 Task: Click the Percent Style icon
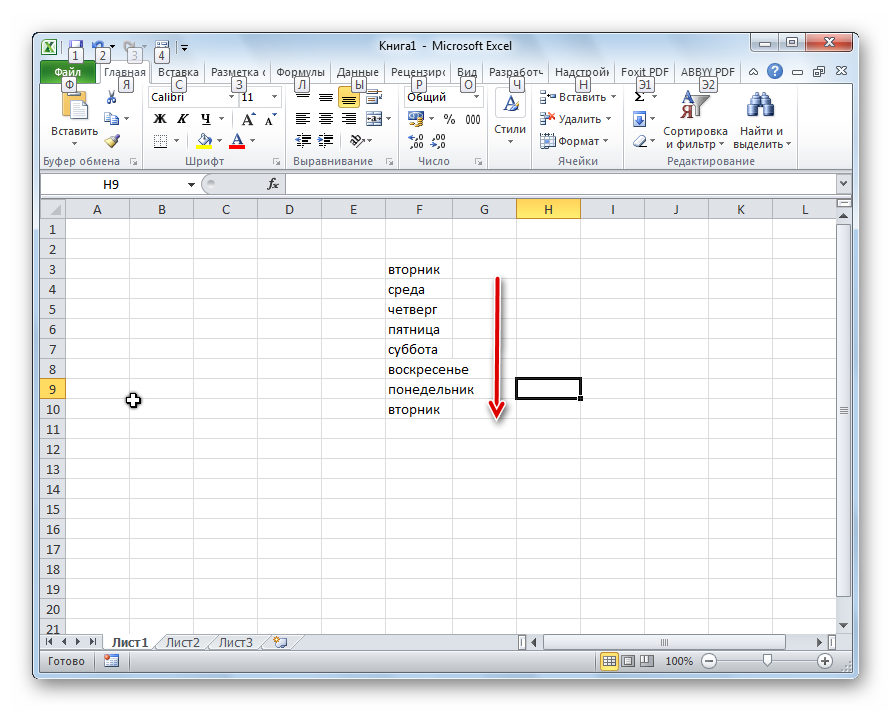click(x=449, y=119)
